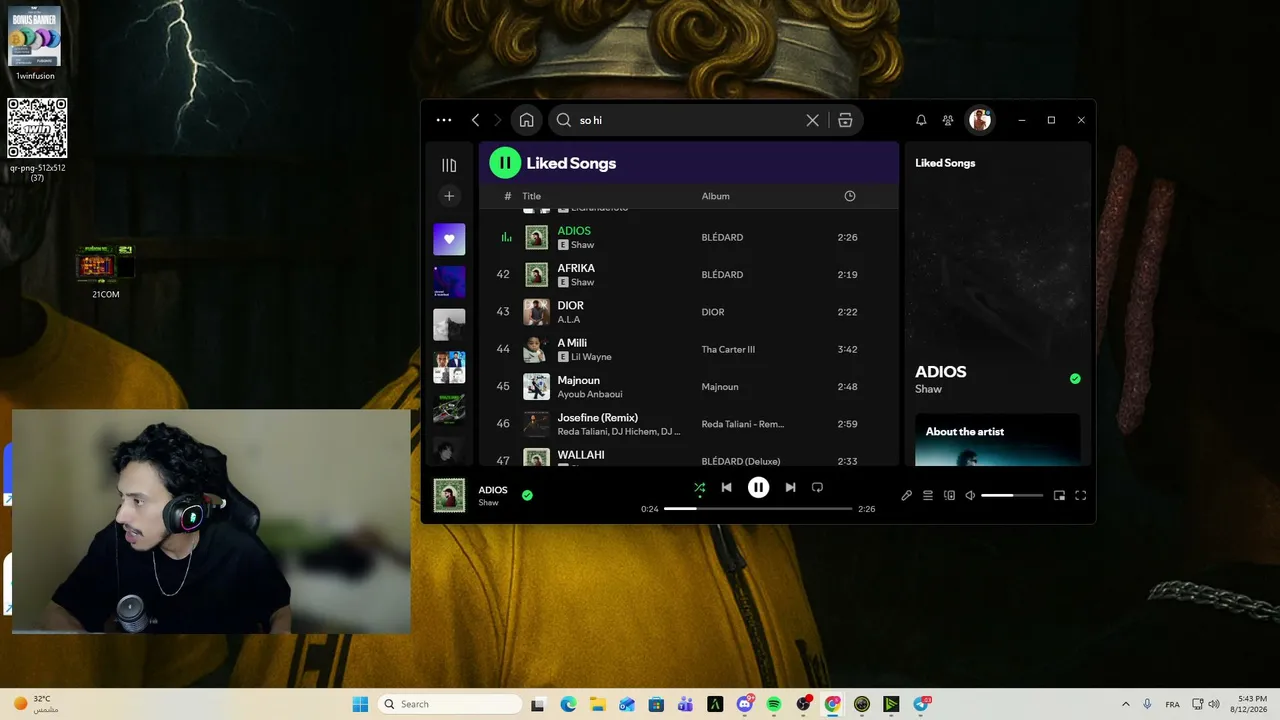This screenshot has height=720, width=1280.
Task: Expand Your Library sidebar
Action: 449,165
